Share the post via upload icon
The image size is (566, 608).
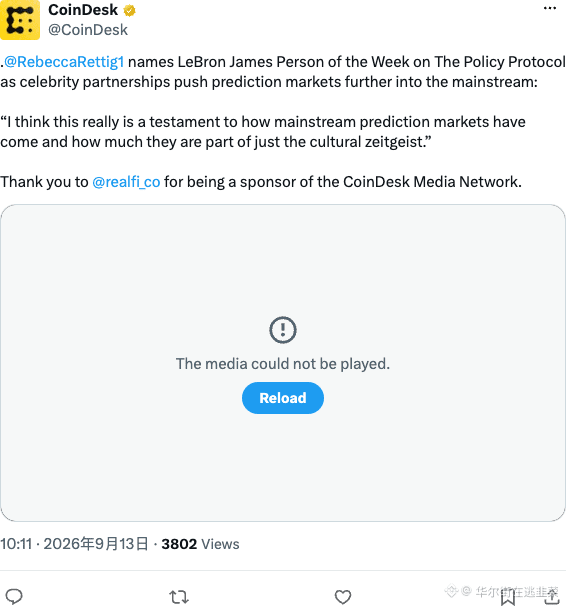click(x=551, y=596)
